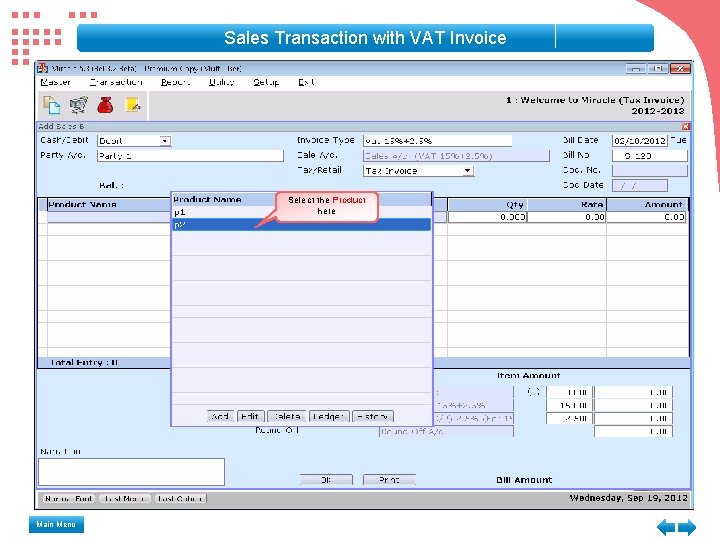Click Delete button in product popup
The width and height of the screenshot is (720, 540).
click(x=287, y=416)
